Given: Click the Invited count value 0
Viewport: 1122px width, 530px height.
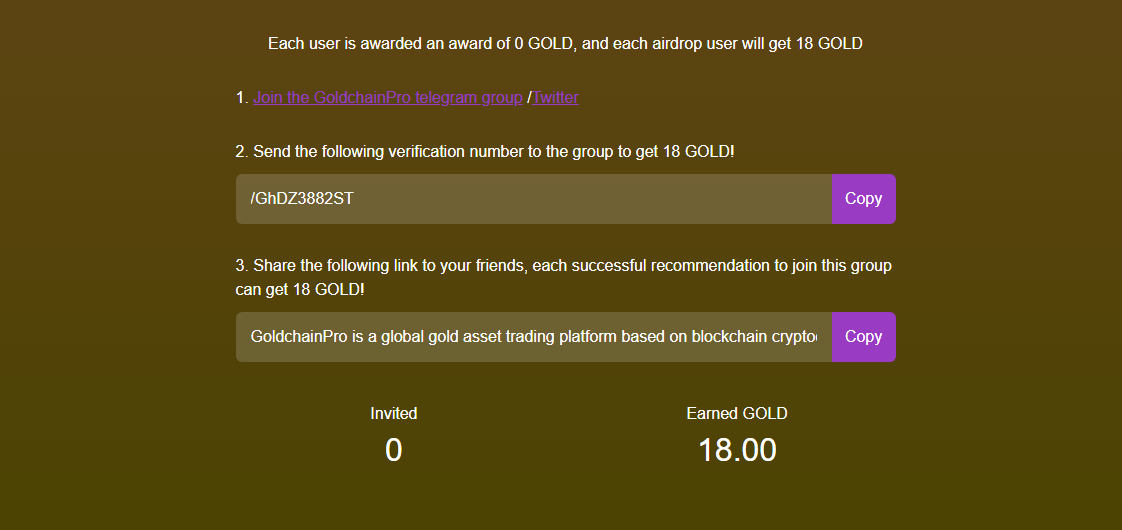Looking at the screenshot, I should tap(393, 450).
